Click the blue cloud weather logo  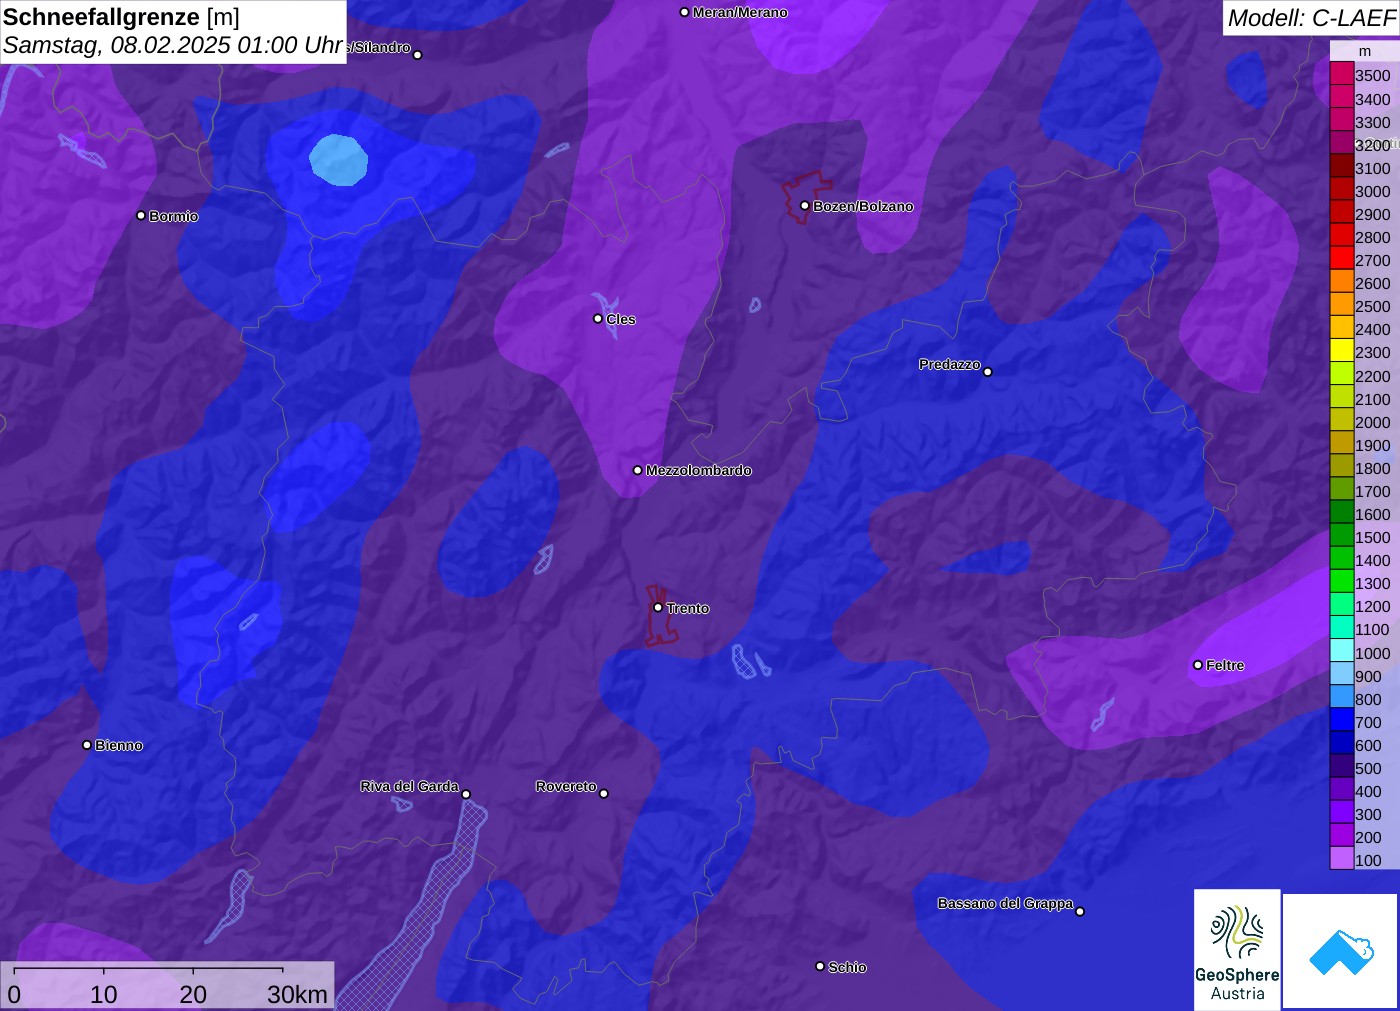[1340, 951]
